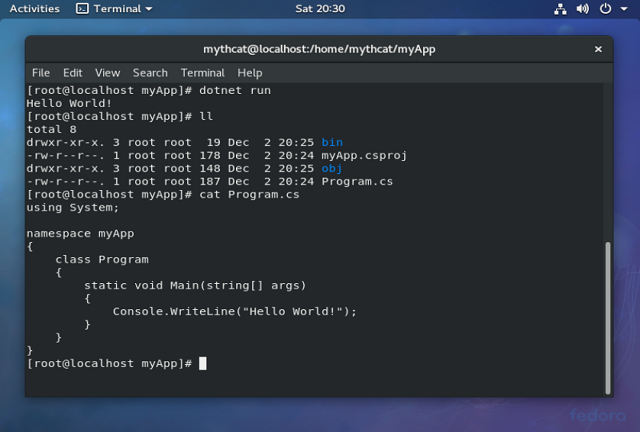Close the terminal window
640x432 pixels.
click(598, 49)
